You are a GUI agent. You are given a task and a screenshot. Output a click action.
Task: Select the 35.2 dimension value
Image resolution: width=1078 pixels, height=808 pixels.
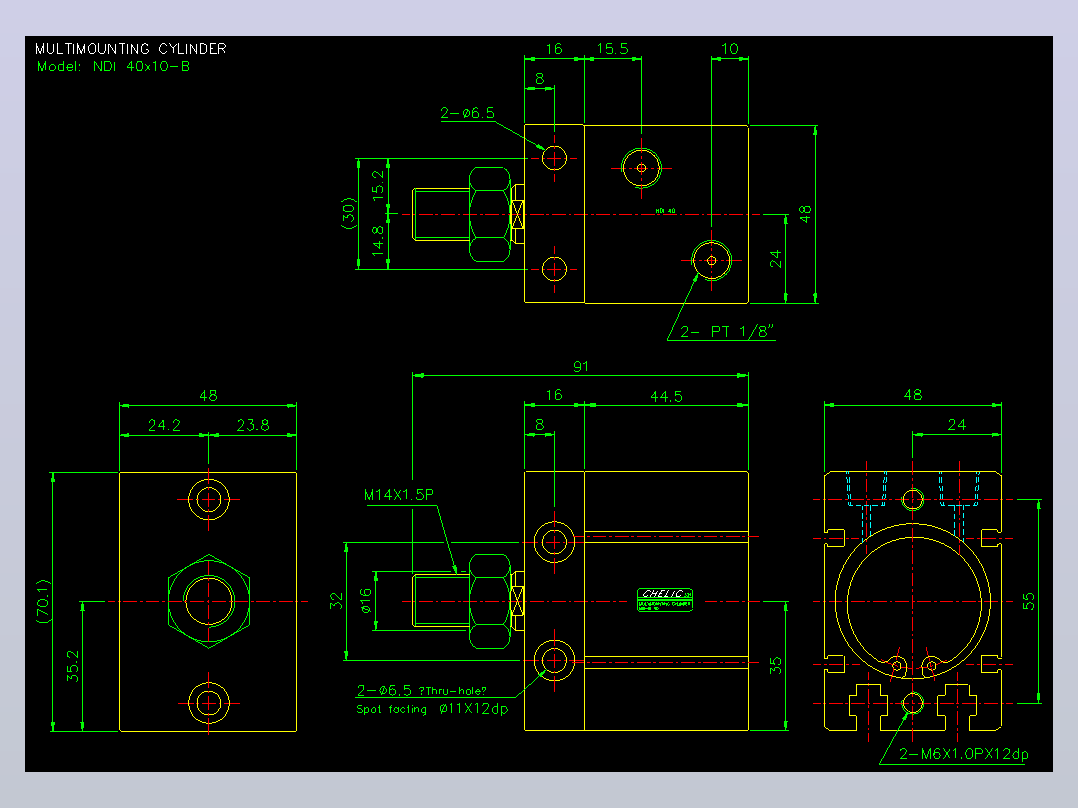pos(73,666)
